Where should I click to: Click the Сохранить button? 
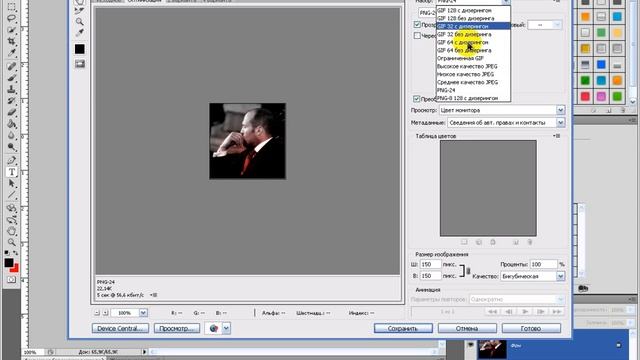(403, 328)
